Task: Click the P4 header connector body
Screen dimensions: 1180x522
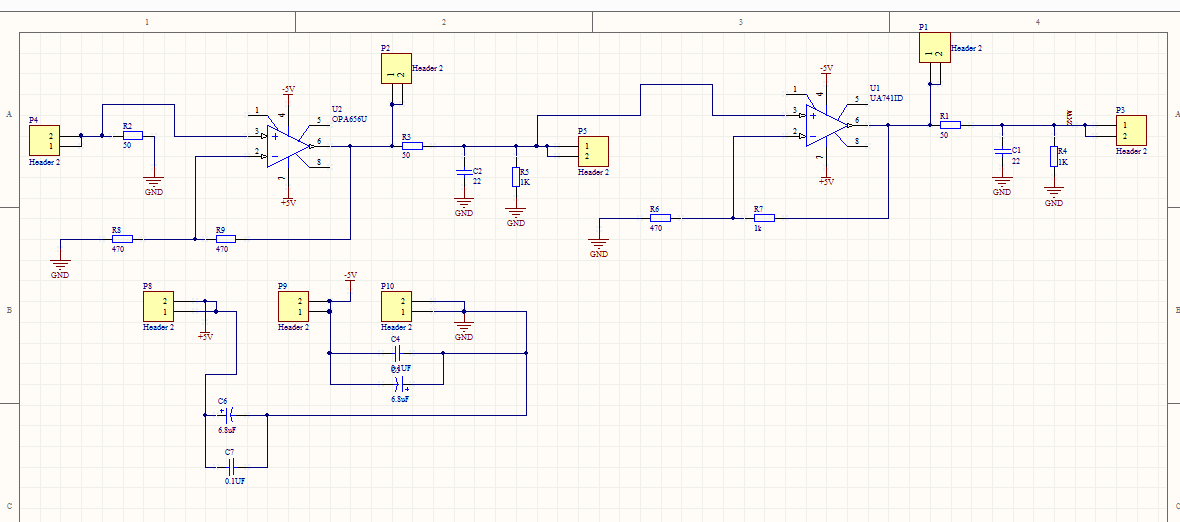Action: point(44,141)
